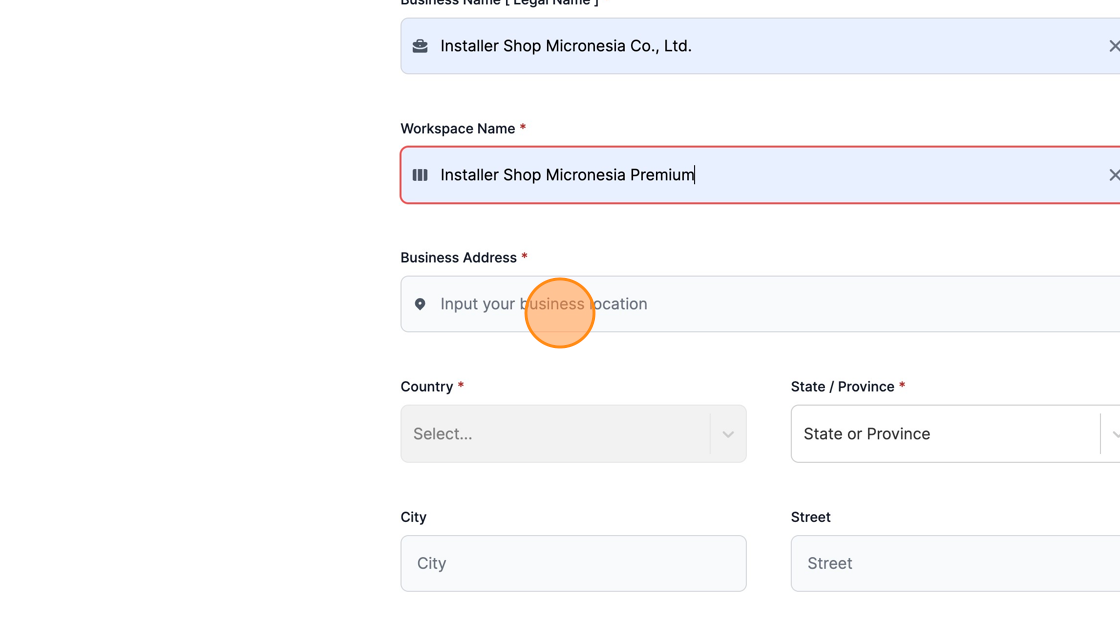Clear the Workspace Name field with its X
This screenshot has width=1120, height=626.
click(1114, 175)
